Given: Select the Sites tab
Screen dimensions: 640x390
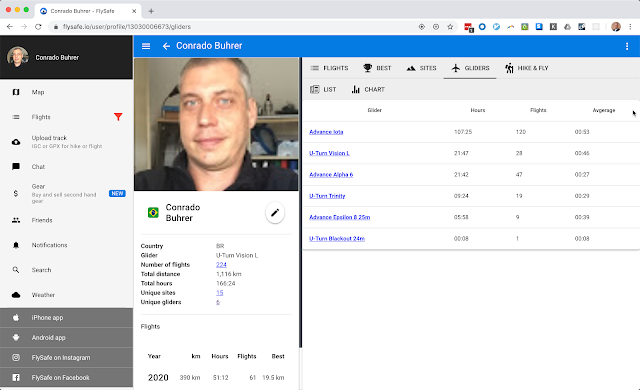Looking at the screenshot, I should click(x=422, y=68).
